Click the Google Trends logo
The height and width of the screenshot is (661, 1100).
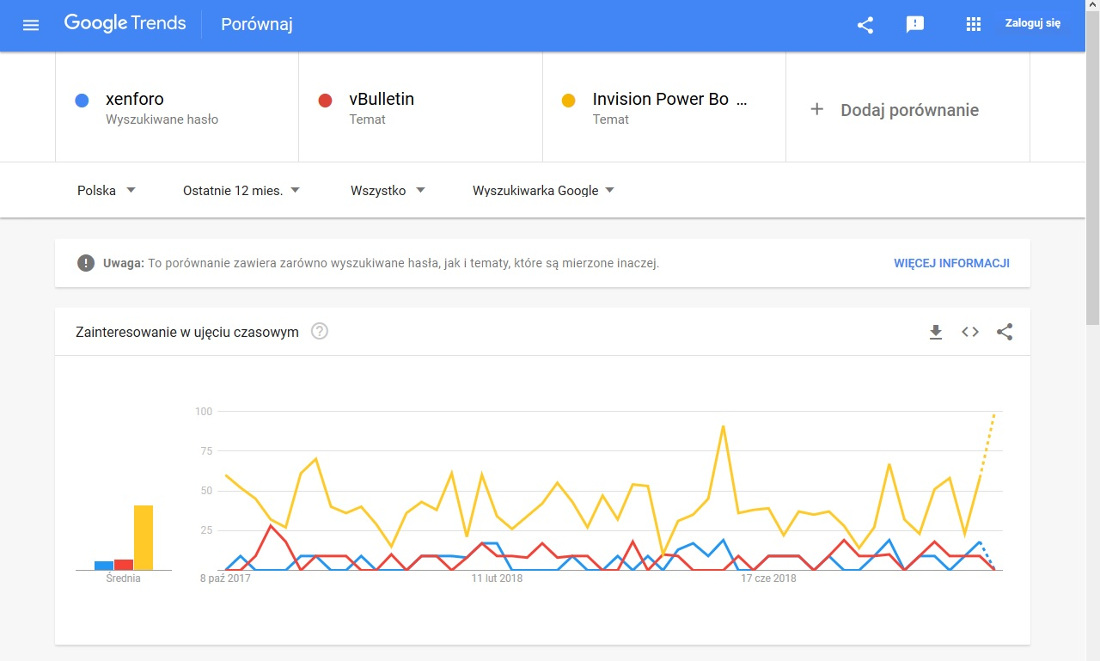[125, 24]
